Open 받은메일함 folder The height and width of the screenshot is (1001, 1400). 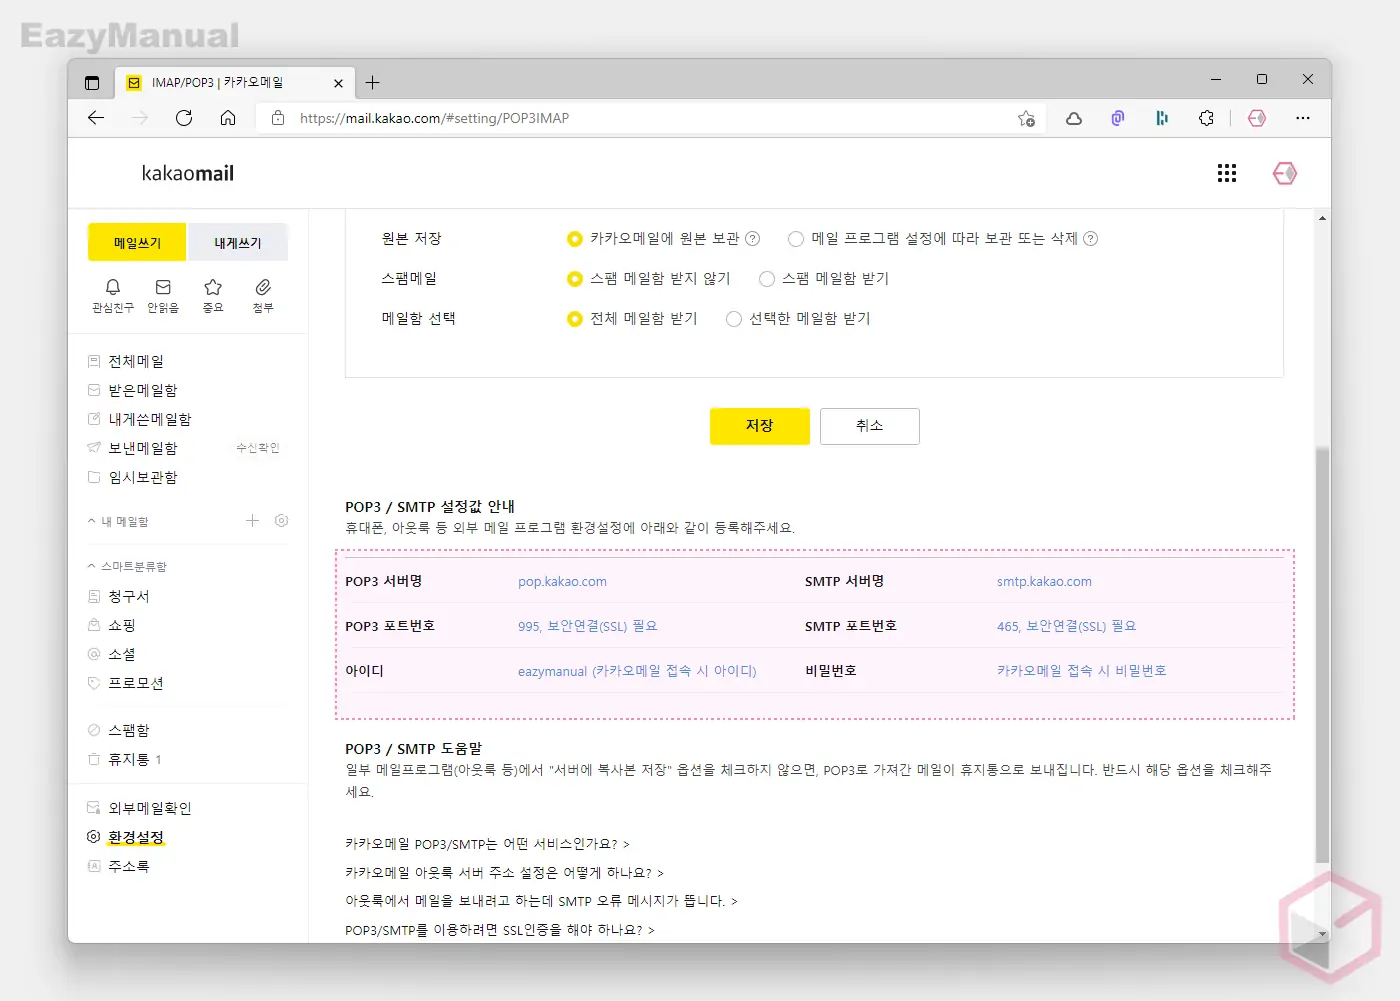(143, 390)
